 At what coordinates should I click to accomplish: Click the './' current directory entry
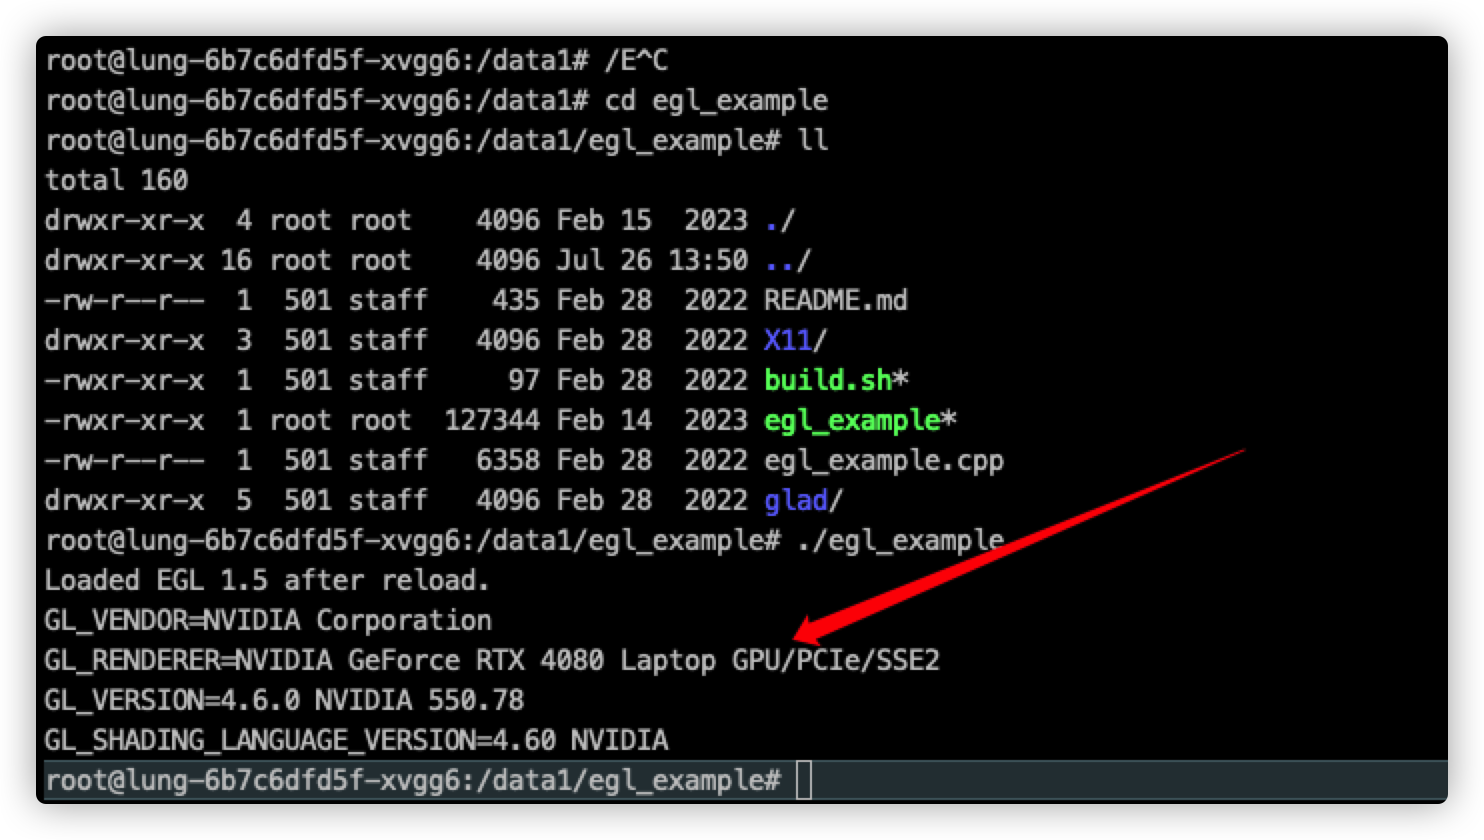pyautogui.click(x=780, y=220)
